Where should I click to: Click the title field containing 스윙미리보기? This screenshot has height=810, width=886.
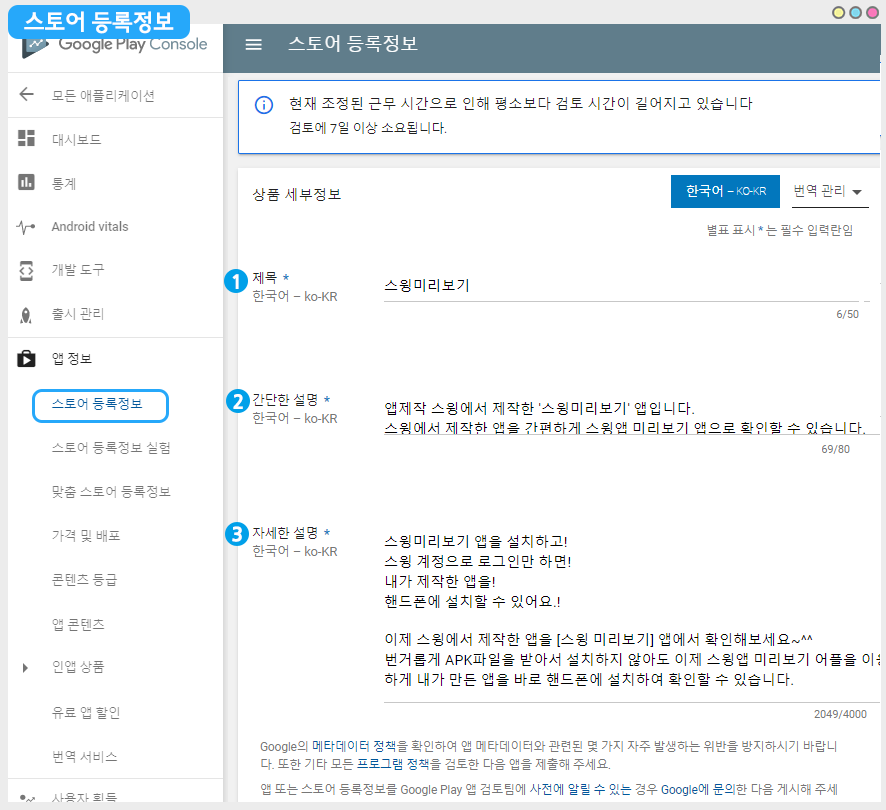pos(620,286)
